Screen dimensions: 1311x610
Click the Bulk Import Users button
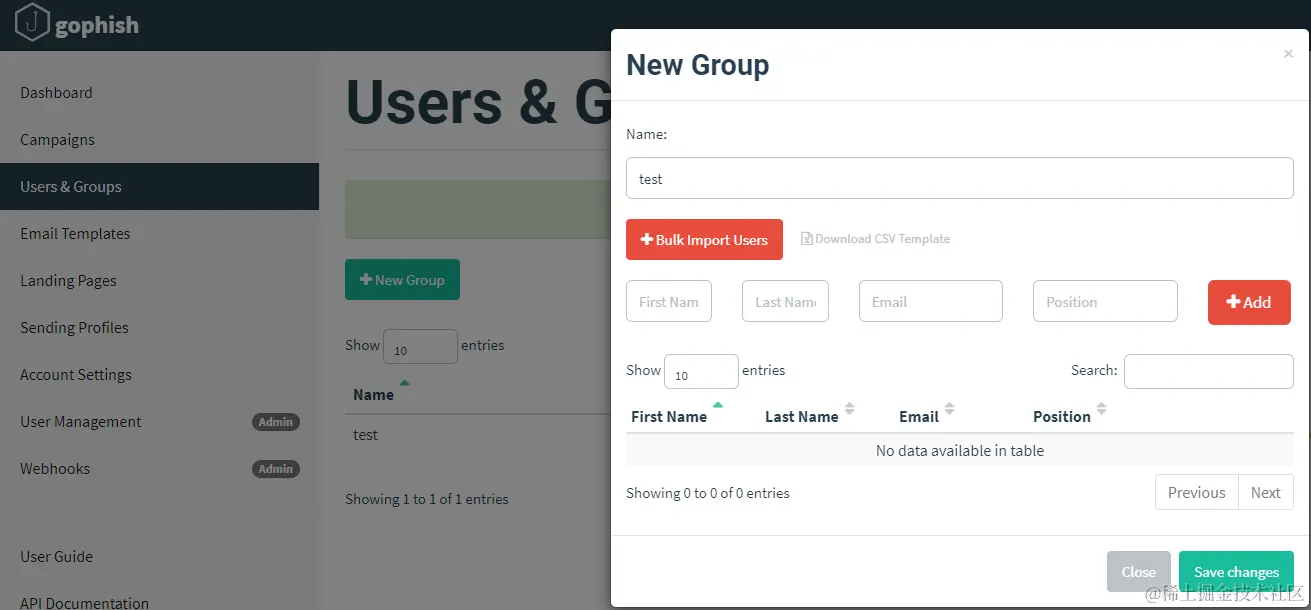[704, 240]
